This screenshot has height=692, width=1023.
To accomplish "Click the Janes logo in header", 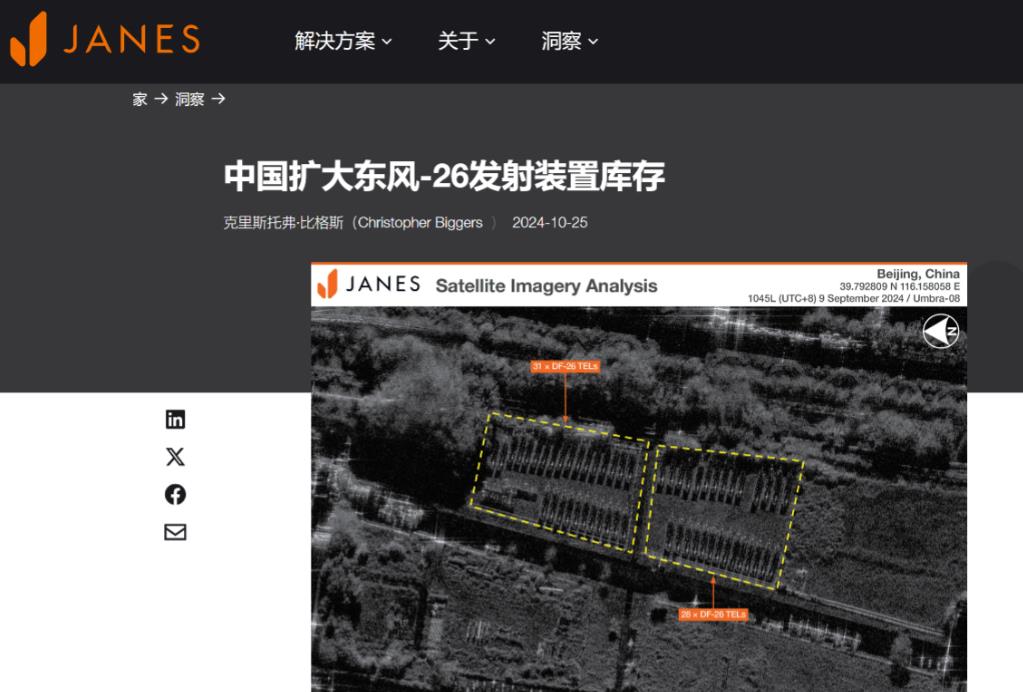I will [x=105, y=39].
